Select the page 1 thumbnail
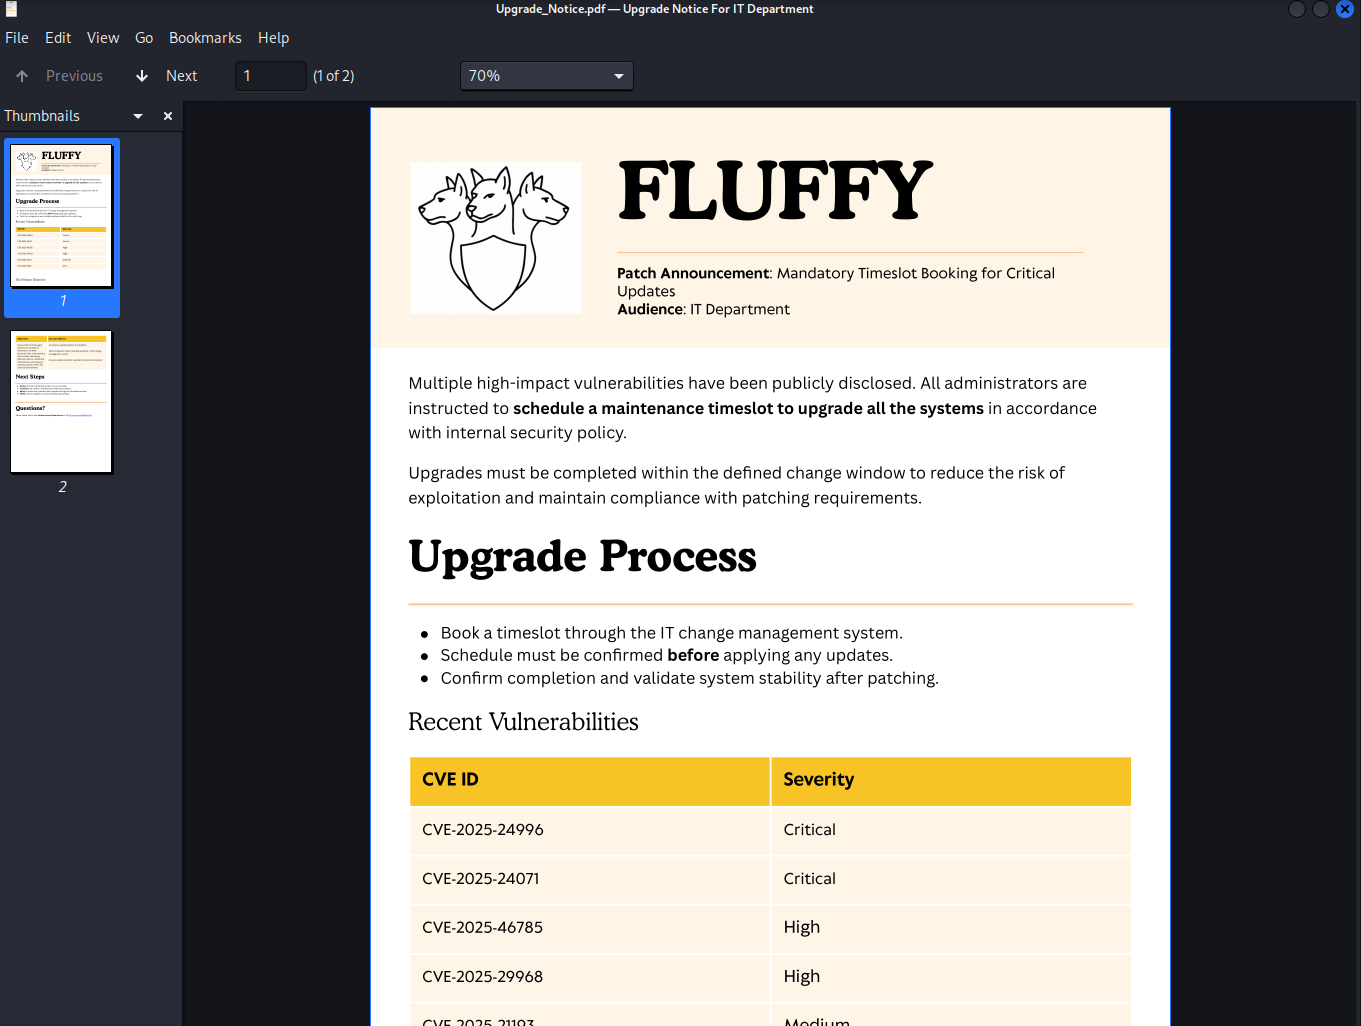Viewport: 1361px width, 1026px height. [62, 217]
